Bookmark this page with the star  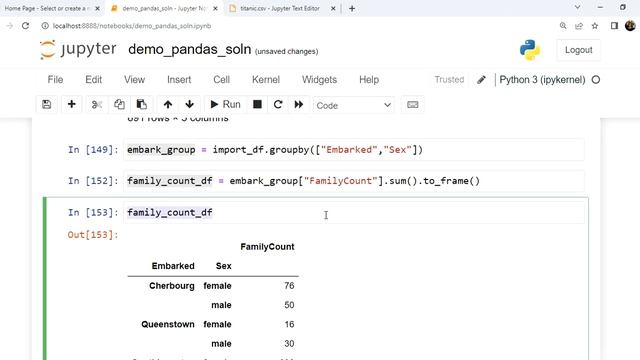tap(595, 26)
